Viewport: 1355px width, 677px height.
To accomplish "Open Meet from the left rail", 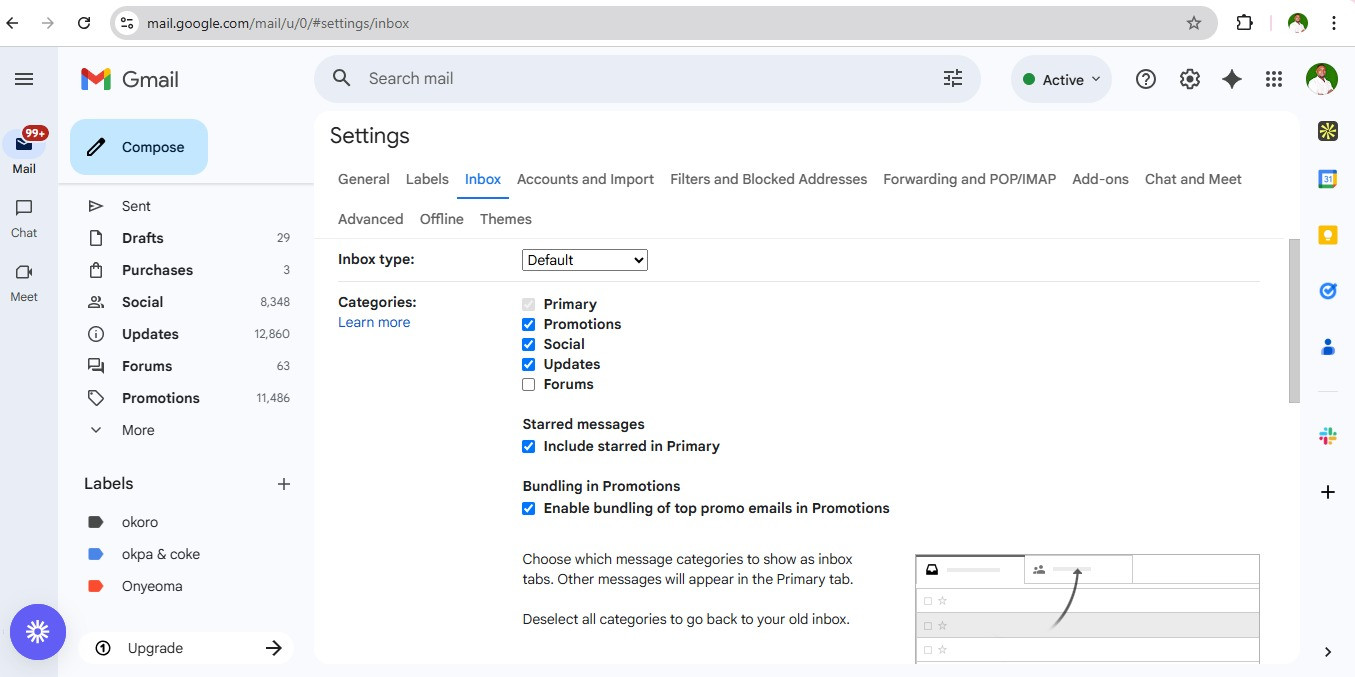I will click(x=24, y=281).
